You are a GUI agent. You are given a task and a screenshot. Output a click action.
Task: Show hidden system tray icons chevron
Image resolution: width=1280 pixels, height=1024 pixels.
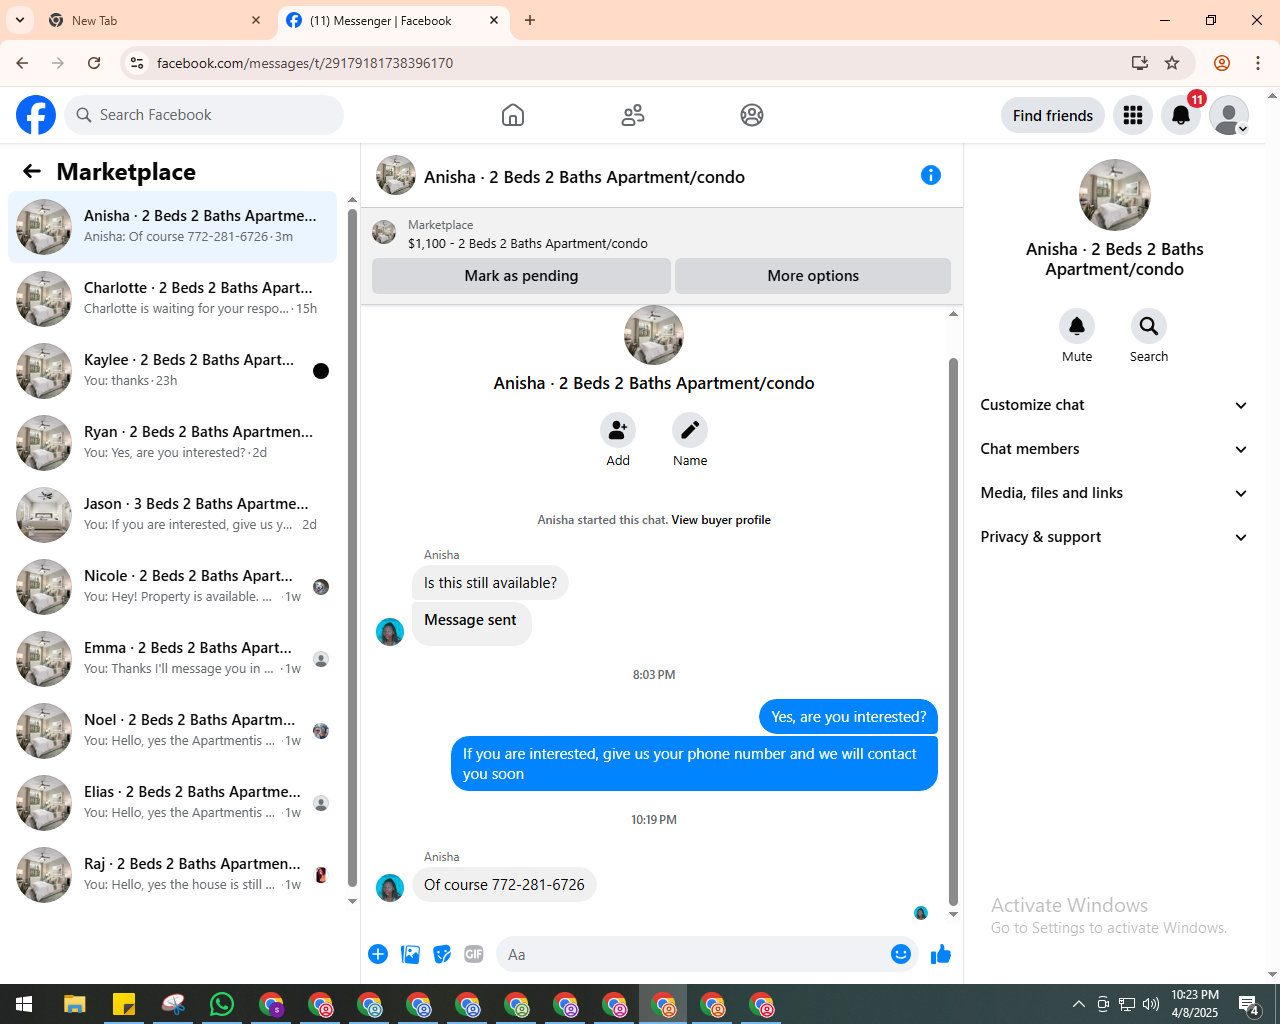pyautogui.click(x=1078, y=1004)
